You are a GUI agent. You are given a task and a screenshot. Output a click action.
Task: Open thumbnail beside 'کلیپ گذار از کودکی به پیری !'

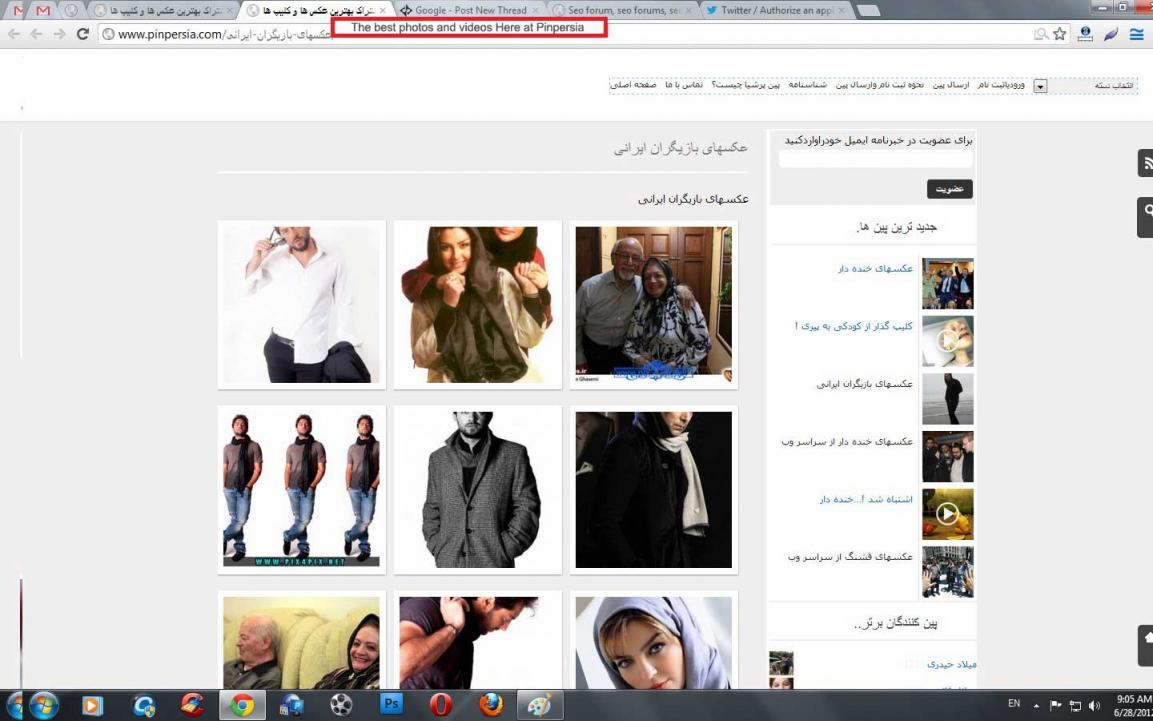coord(948,341)
